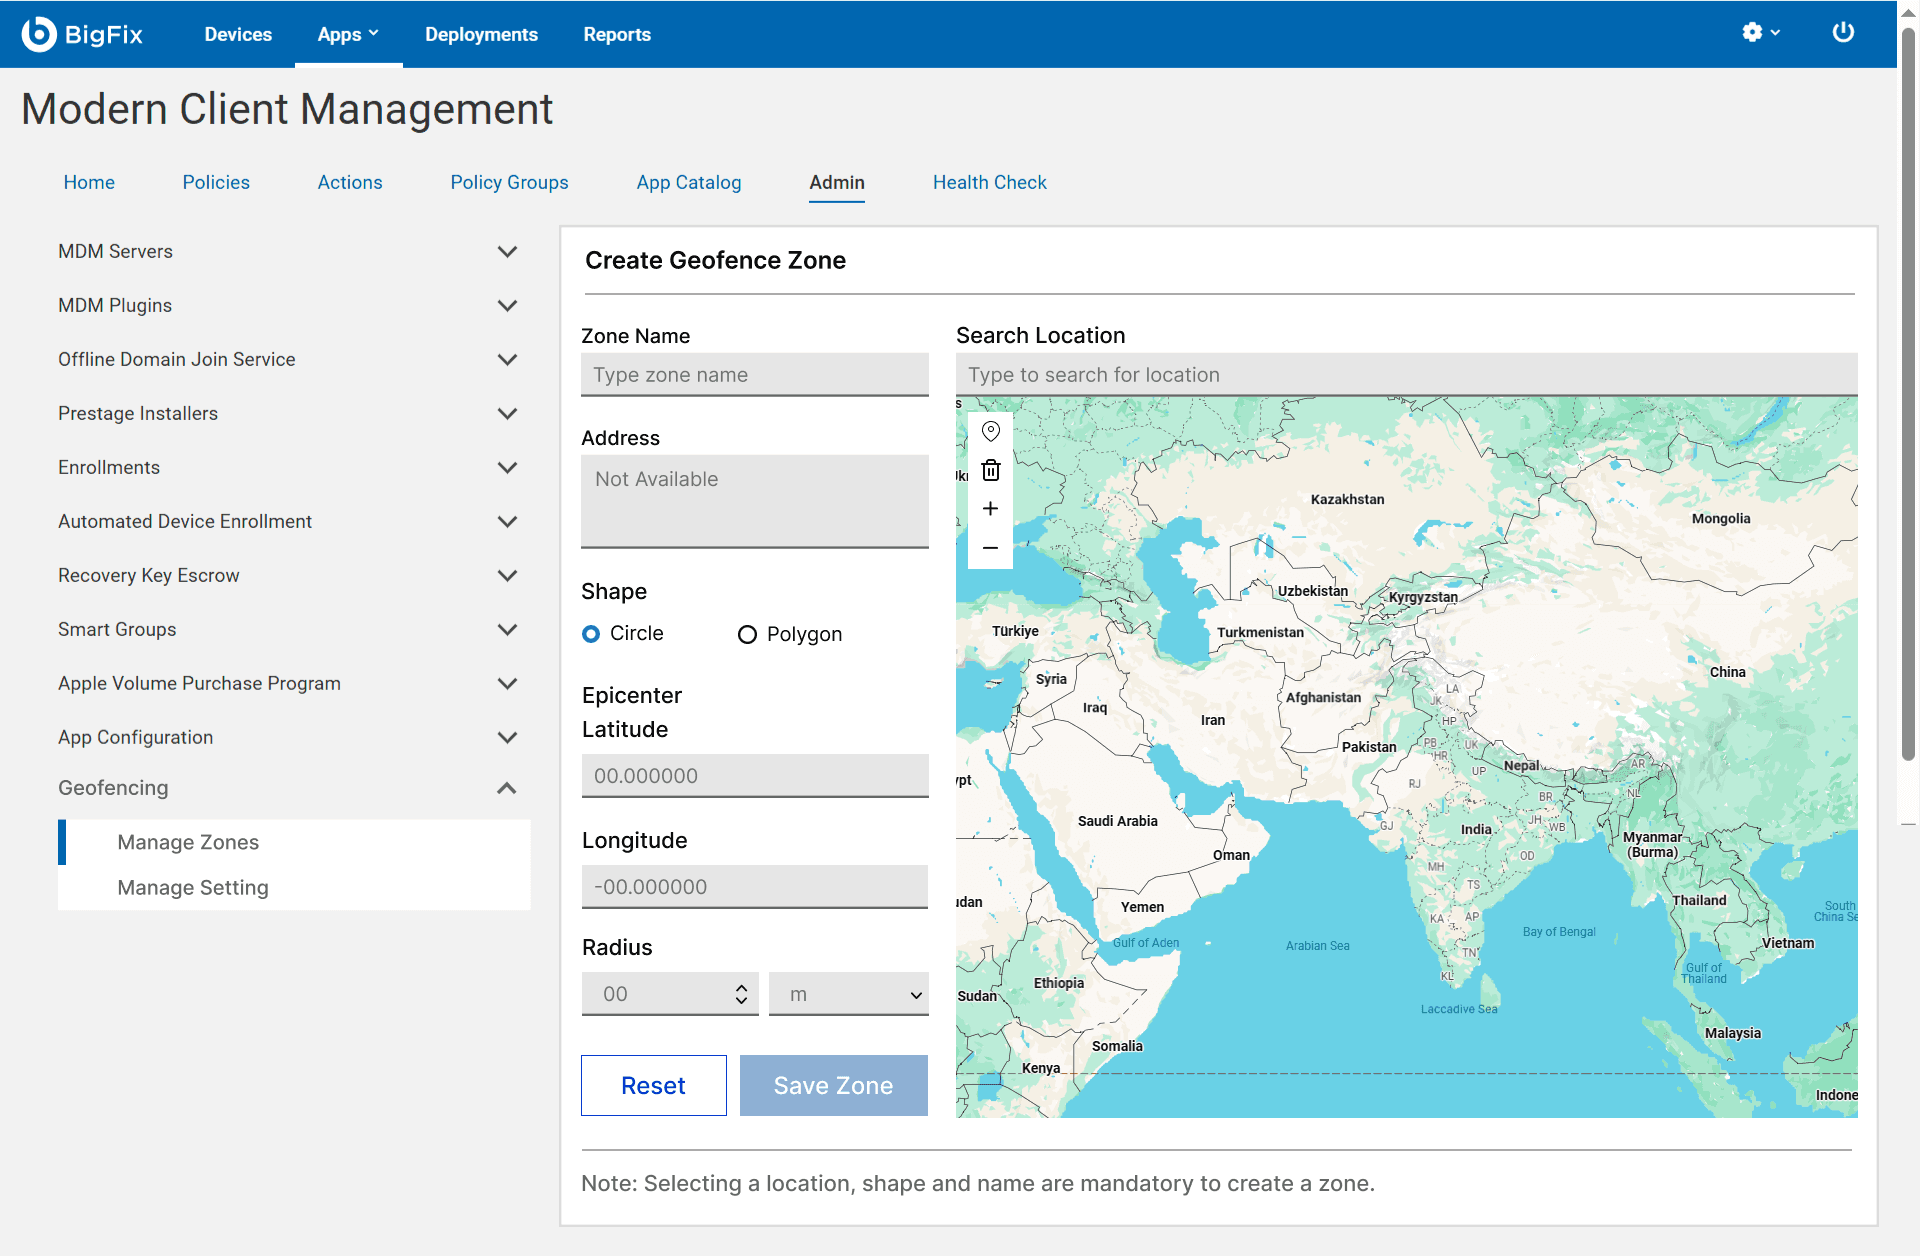
Task: Click India on the map
Action: 1476,830
